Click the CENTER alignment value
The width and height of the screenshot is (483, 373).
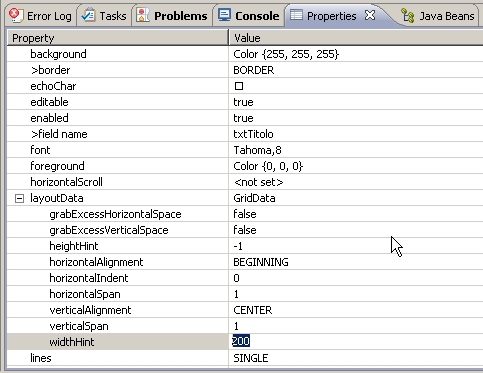pyautogui.click(x=253, y=310)
